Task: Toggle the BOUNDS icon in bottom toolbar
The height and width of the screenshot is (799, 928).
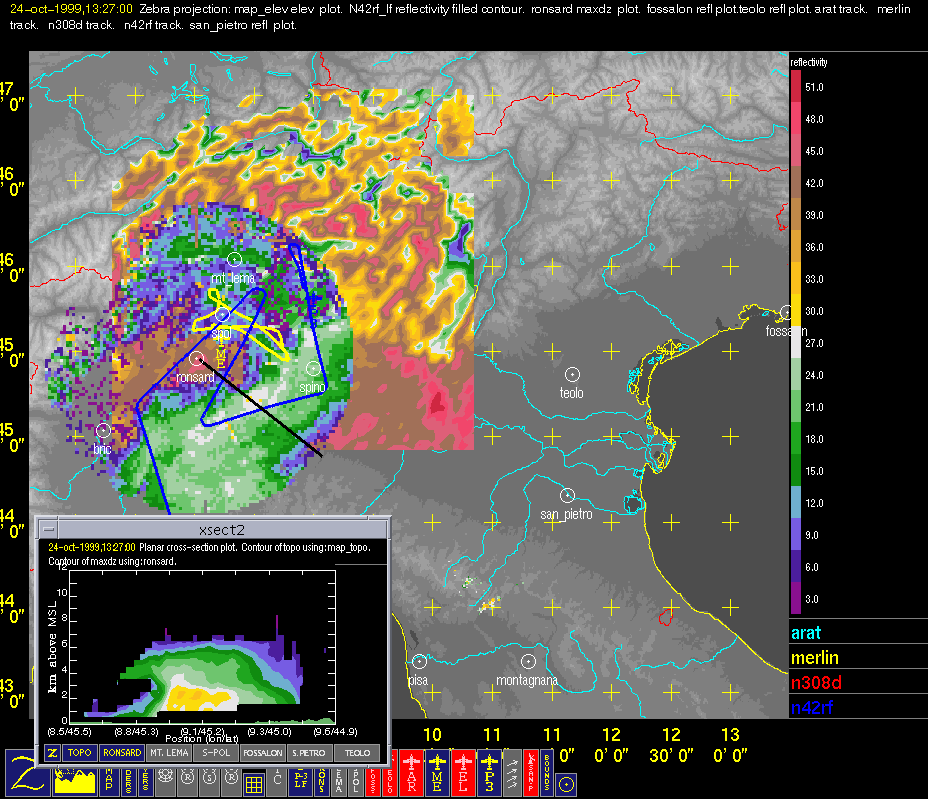Action: coord(547,772)
